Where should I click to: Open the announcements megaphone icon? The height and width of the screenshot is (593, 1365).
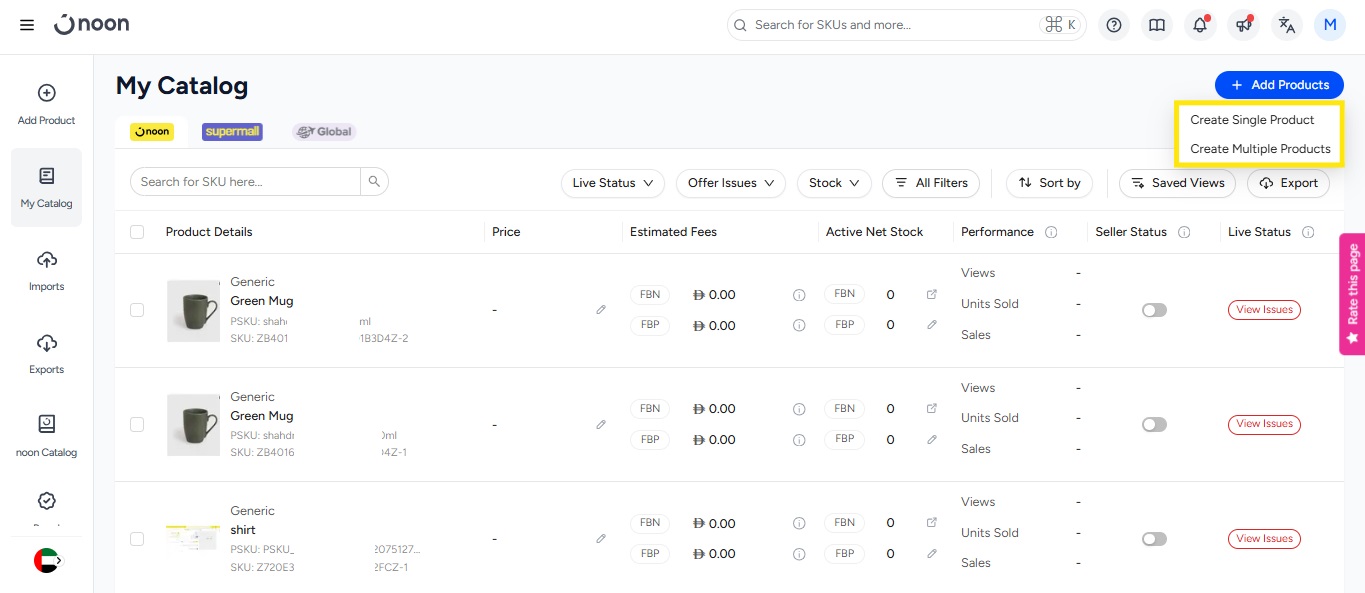pos(1243,25)
